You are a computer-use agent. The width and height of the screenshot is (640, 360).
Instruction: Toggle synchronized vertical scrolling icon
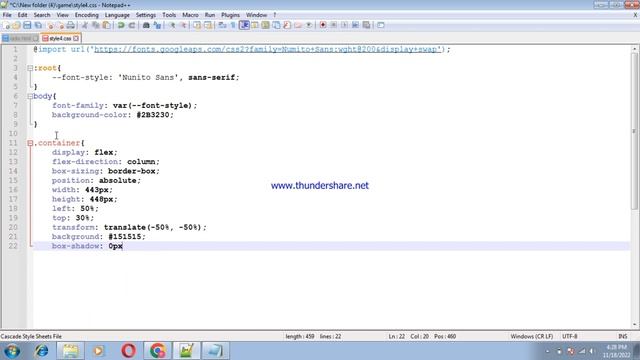[x=197, y=25]
